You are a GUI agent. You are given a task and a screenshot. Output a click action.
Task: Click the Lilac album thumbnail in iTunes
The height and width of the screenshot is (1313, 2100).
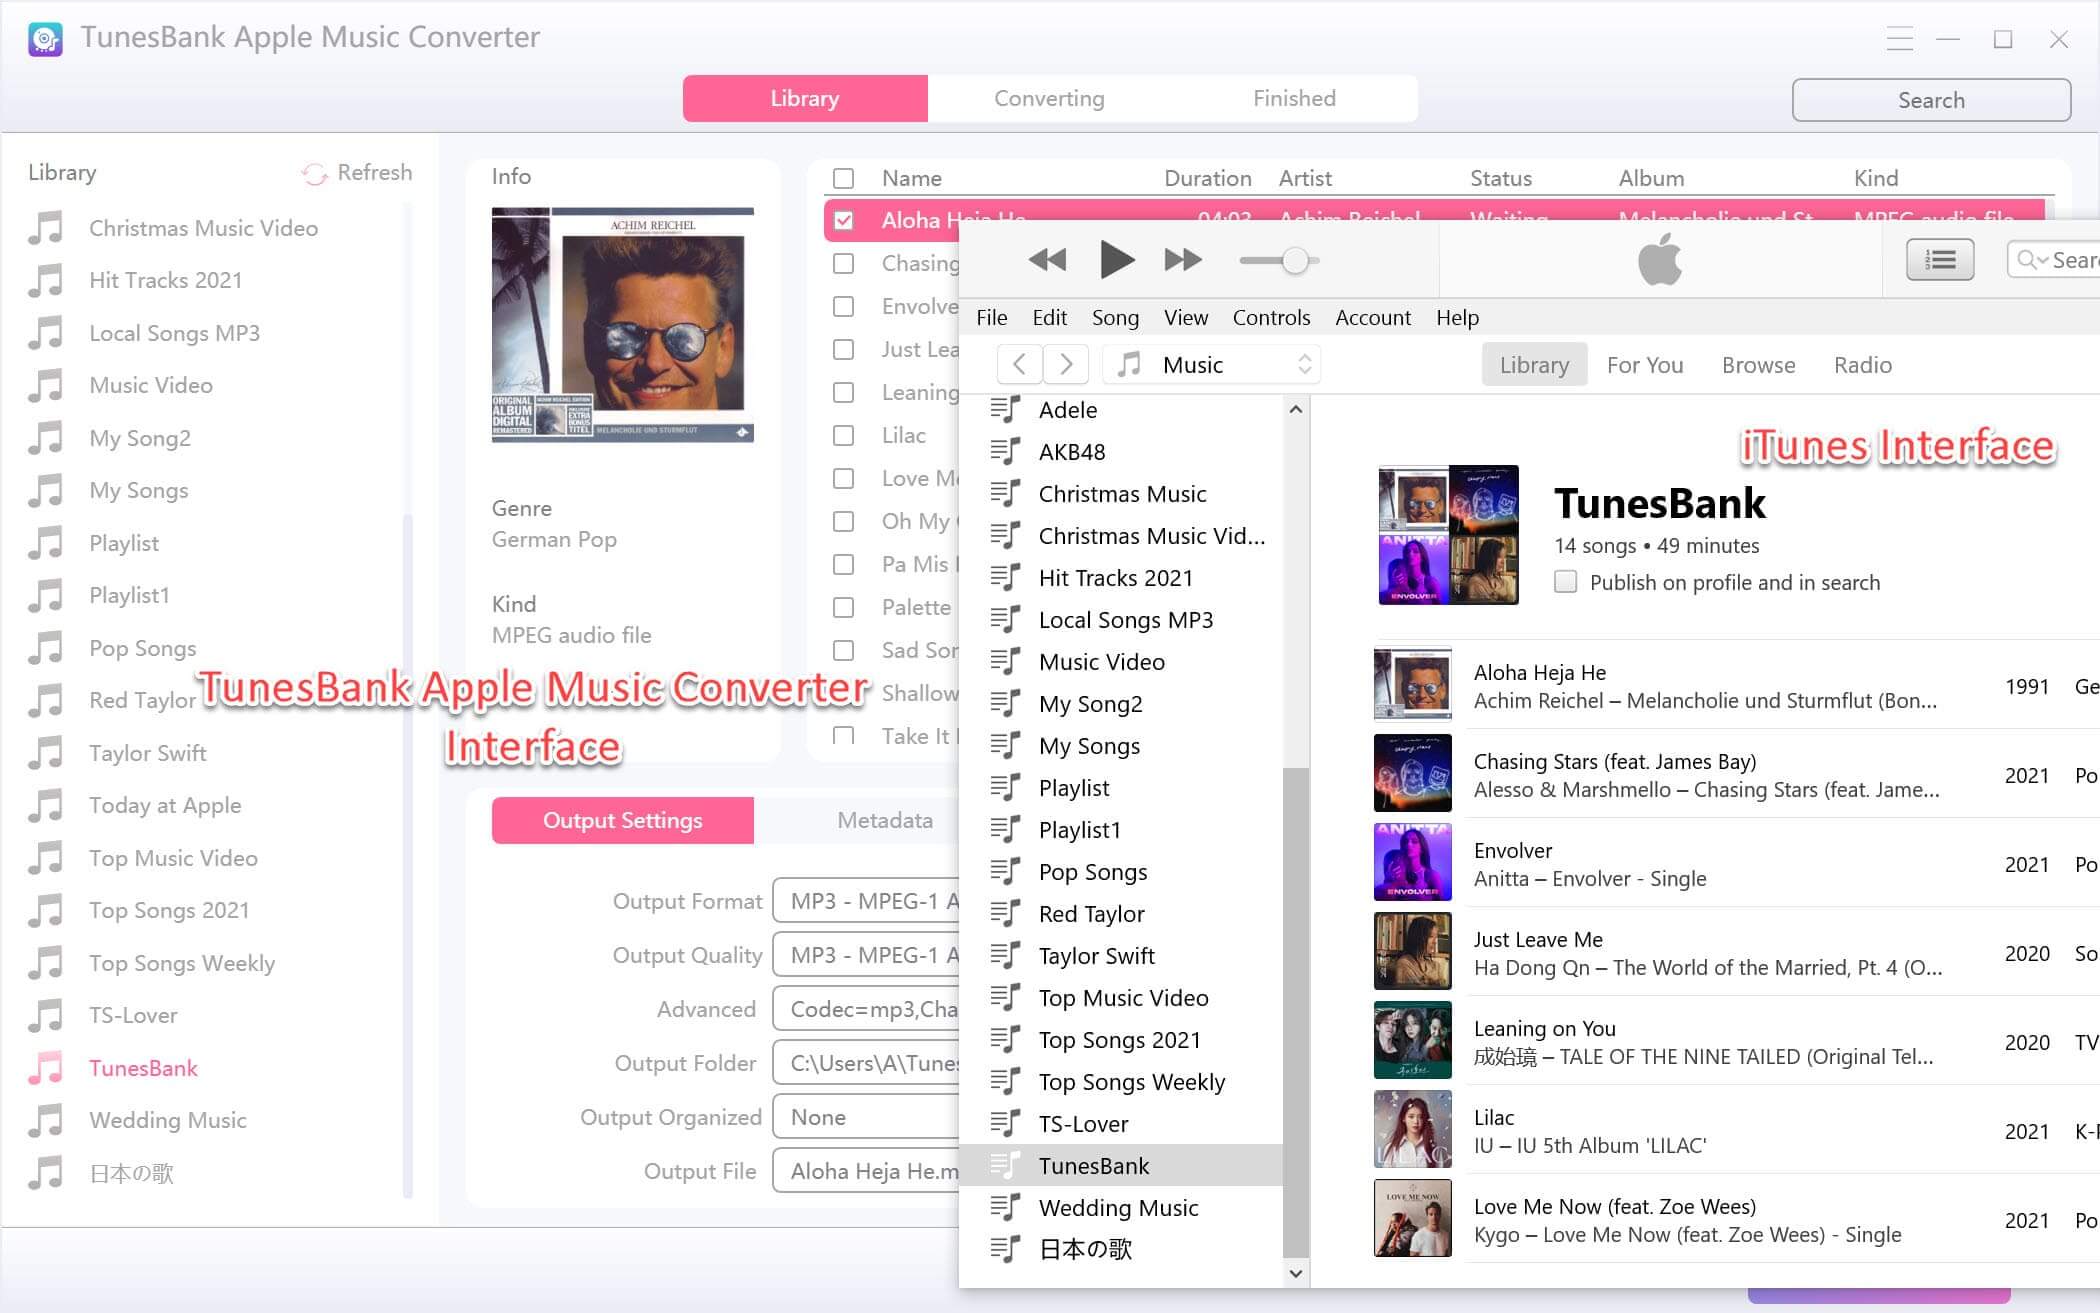point(1412,1130)
